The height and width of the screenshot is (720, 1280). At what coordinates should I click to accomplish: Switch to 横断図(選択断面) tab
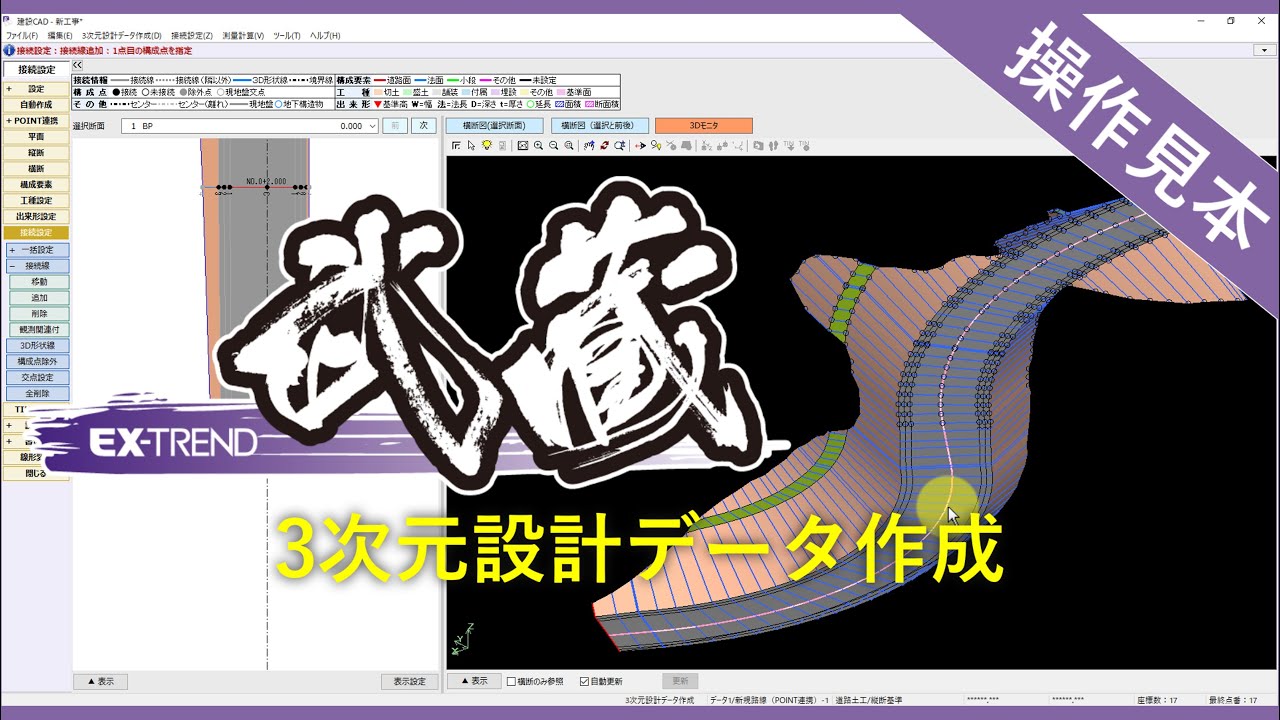coord(494,126)
